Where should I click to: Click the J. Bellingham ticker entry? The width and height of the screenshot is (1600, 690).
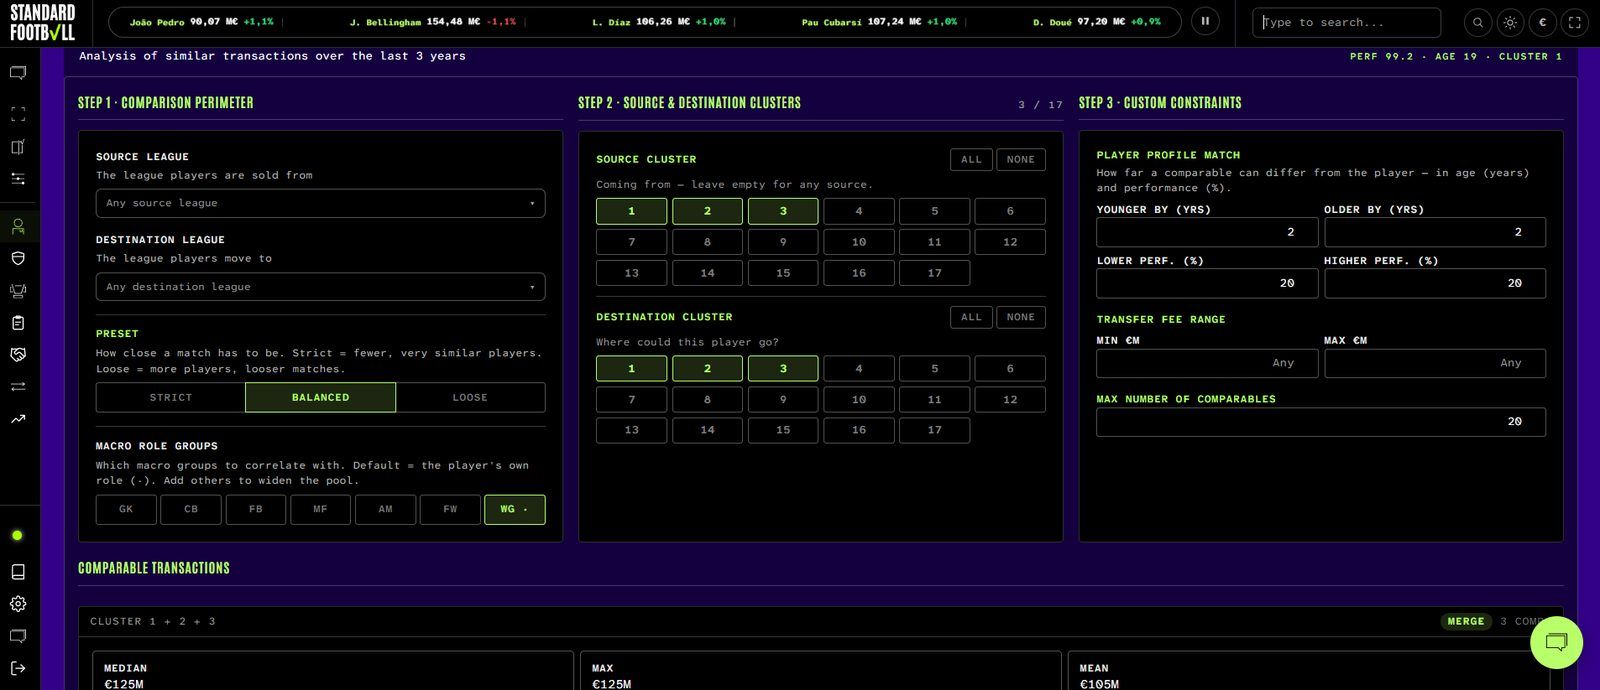point(433,22)
